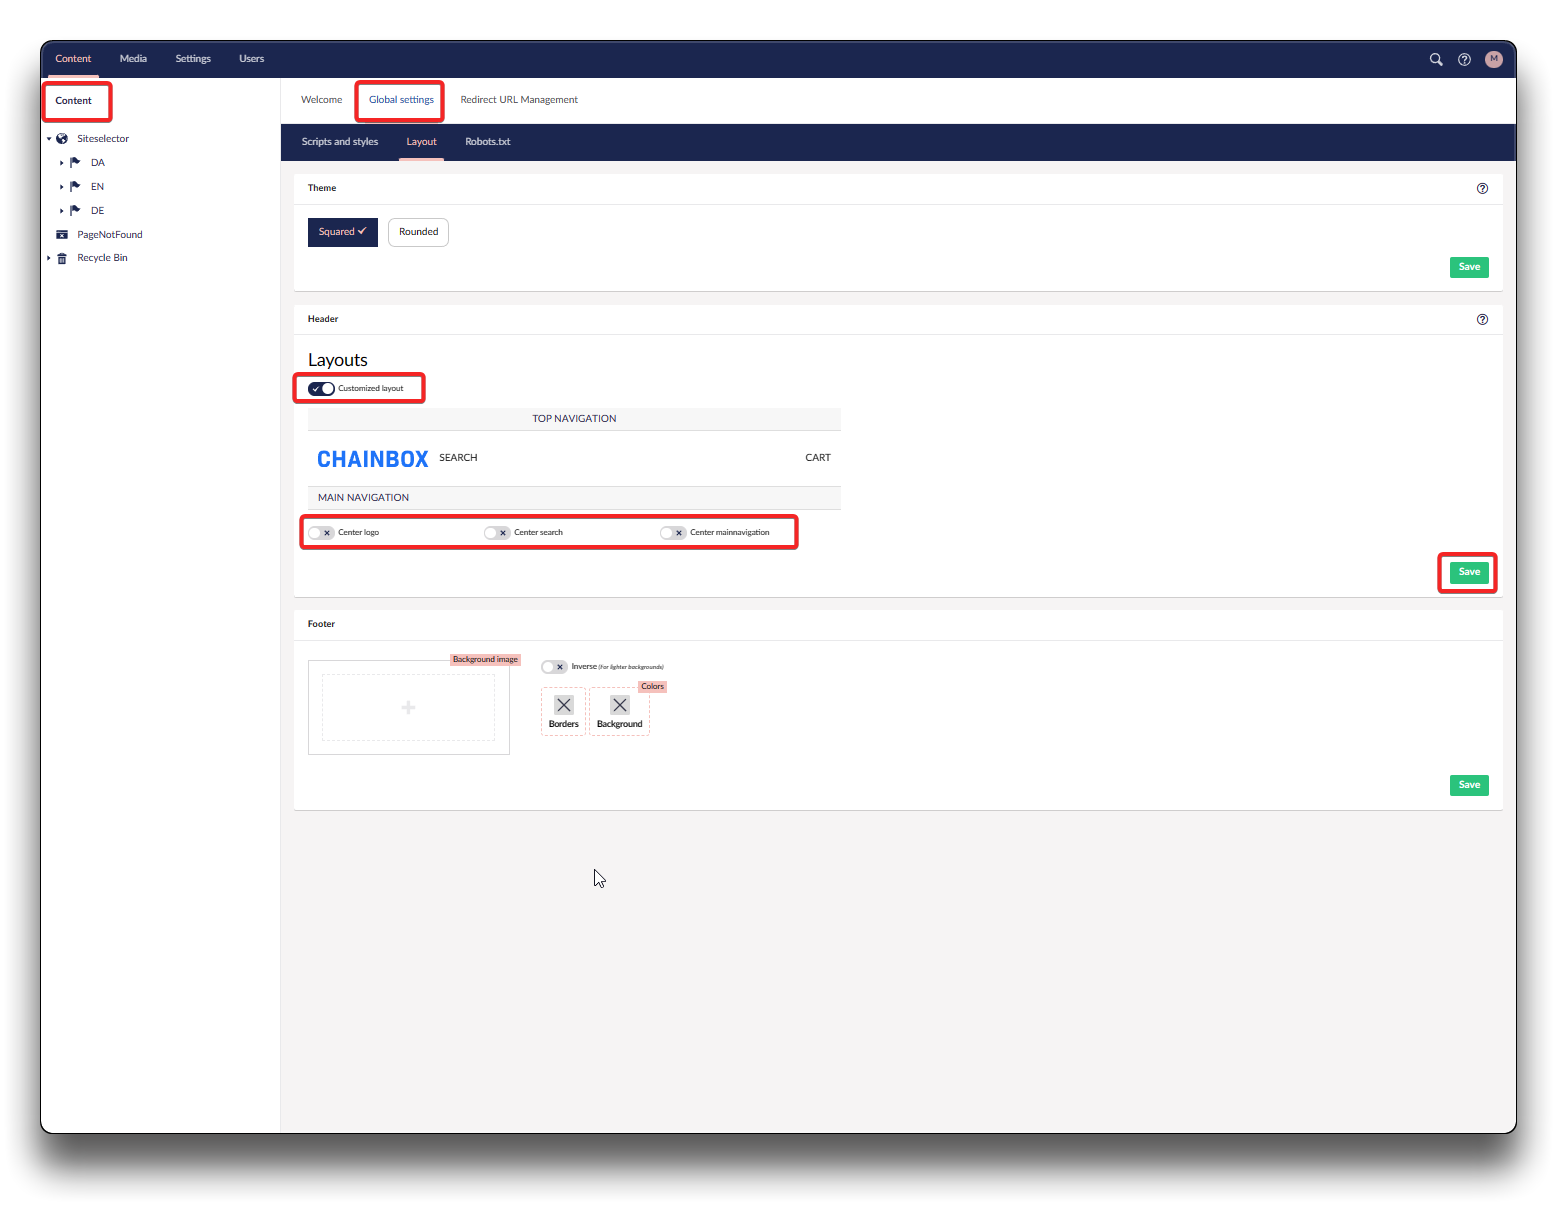
Task: Enable the Center logo toggle
Action: [321, 533]
